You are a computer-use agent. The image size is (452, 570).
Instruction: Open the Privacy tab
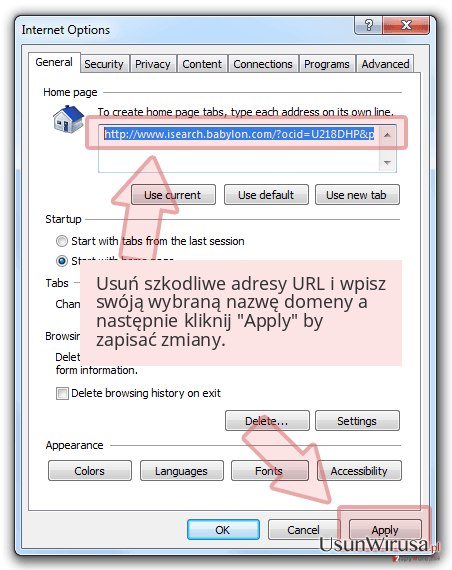coord(152,64)
